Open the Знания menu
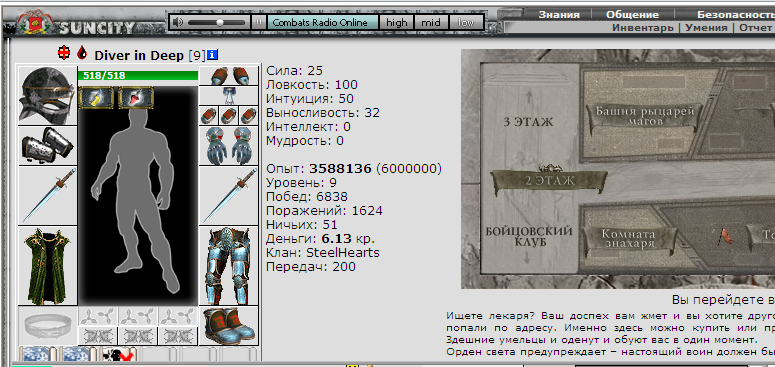 coord(559,14)
